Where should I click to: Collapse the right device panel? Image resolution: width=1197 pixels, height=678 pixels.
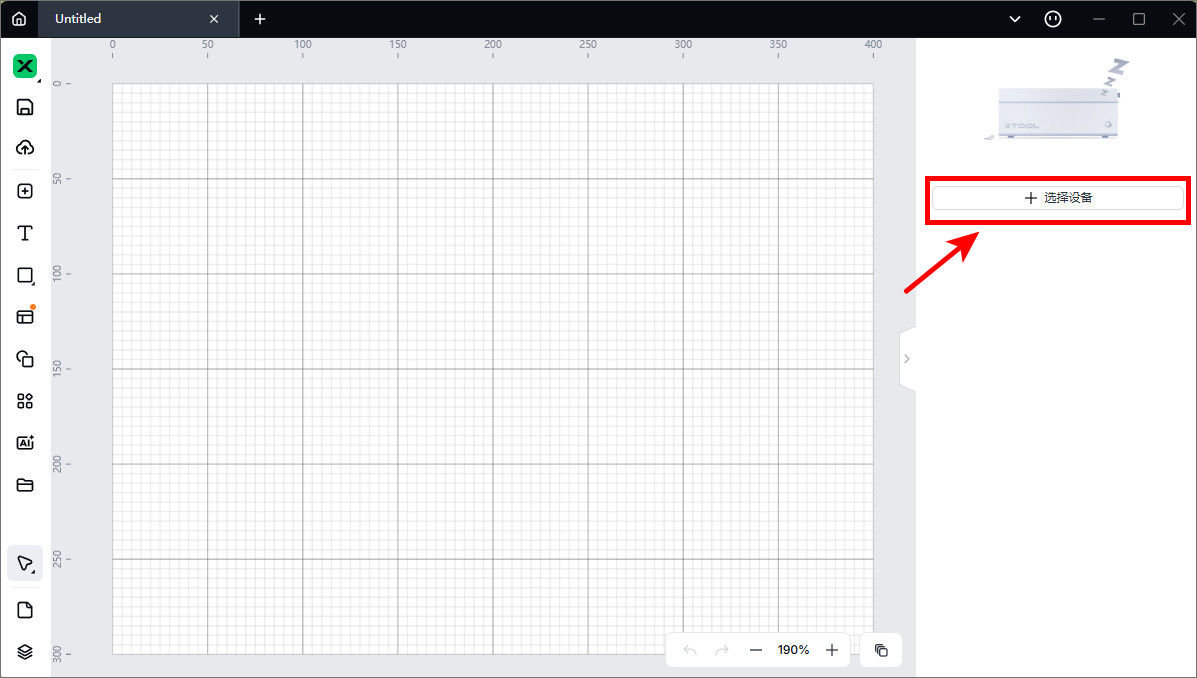tap(906, 359)
